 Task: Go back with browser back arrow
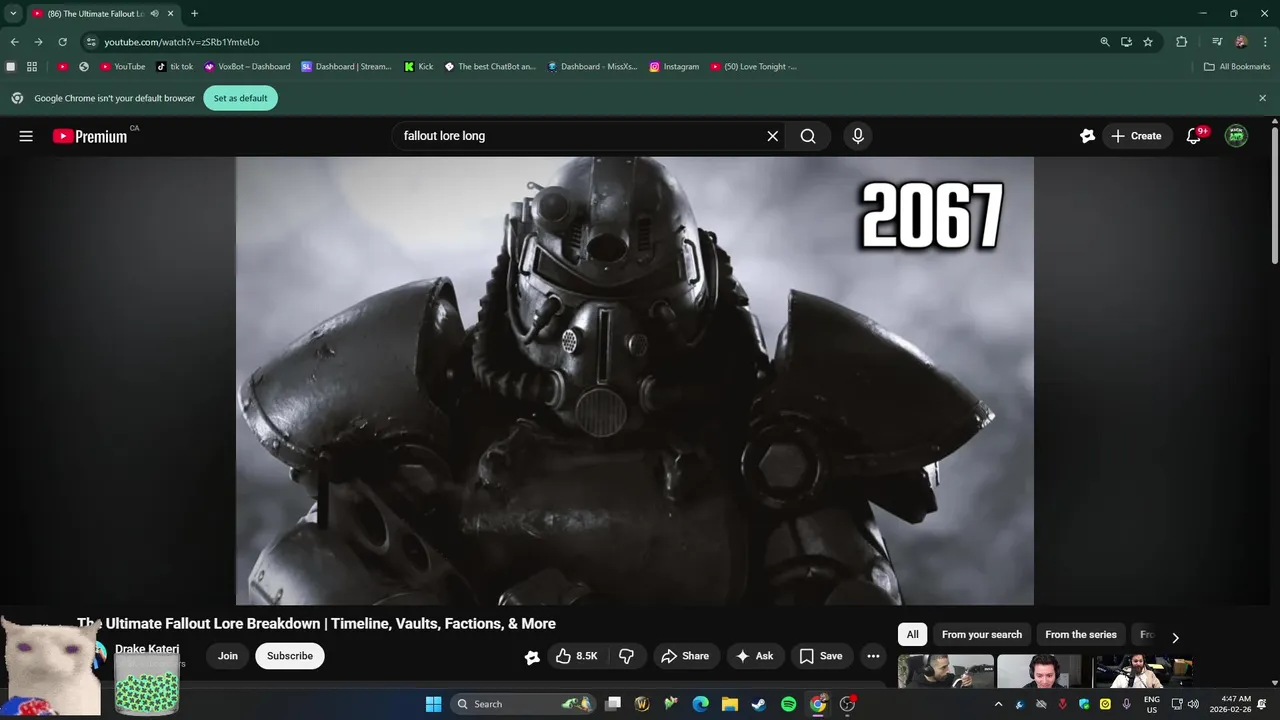click(14, 42)
